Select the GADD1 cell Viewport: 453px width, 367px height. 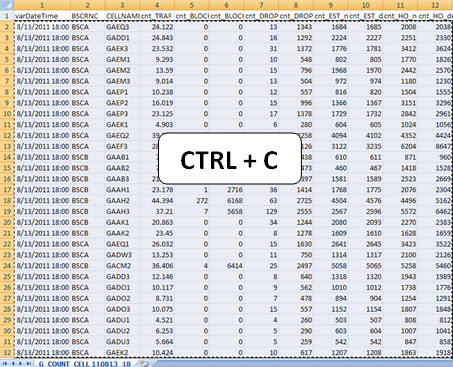[122, 38]
